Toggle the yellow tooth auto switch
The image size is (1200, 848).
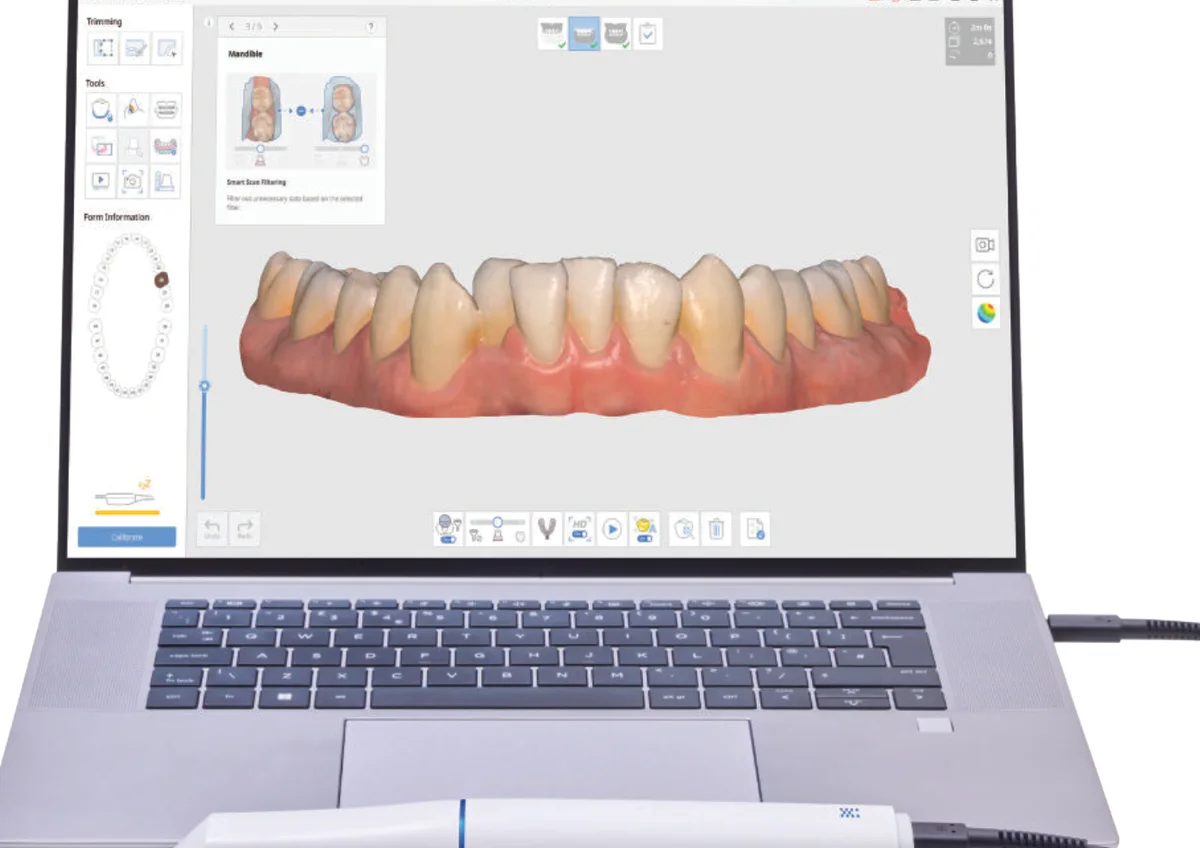coord(644,529)
